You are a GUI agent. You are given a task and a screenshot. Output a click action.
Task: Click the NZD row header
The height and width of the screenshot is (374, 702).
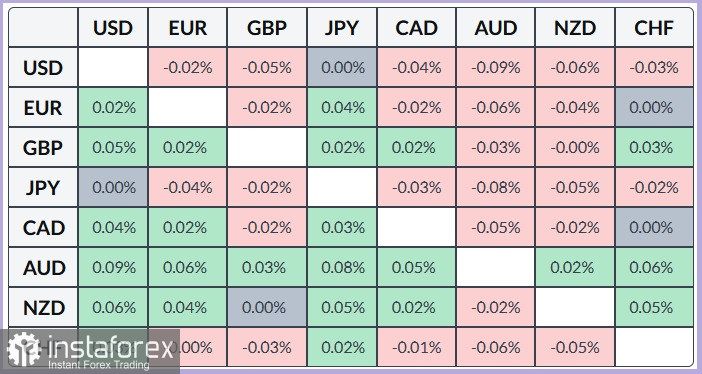pyautogui.click(x=43, y=307)
